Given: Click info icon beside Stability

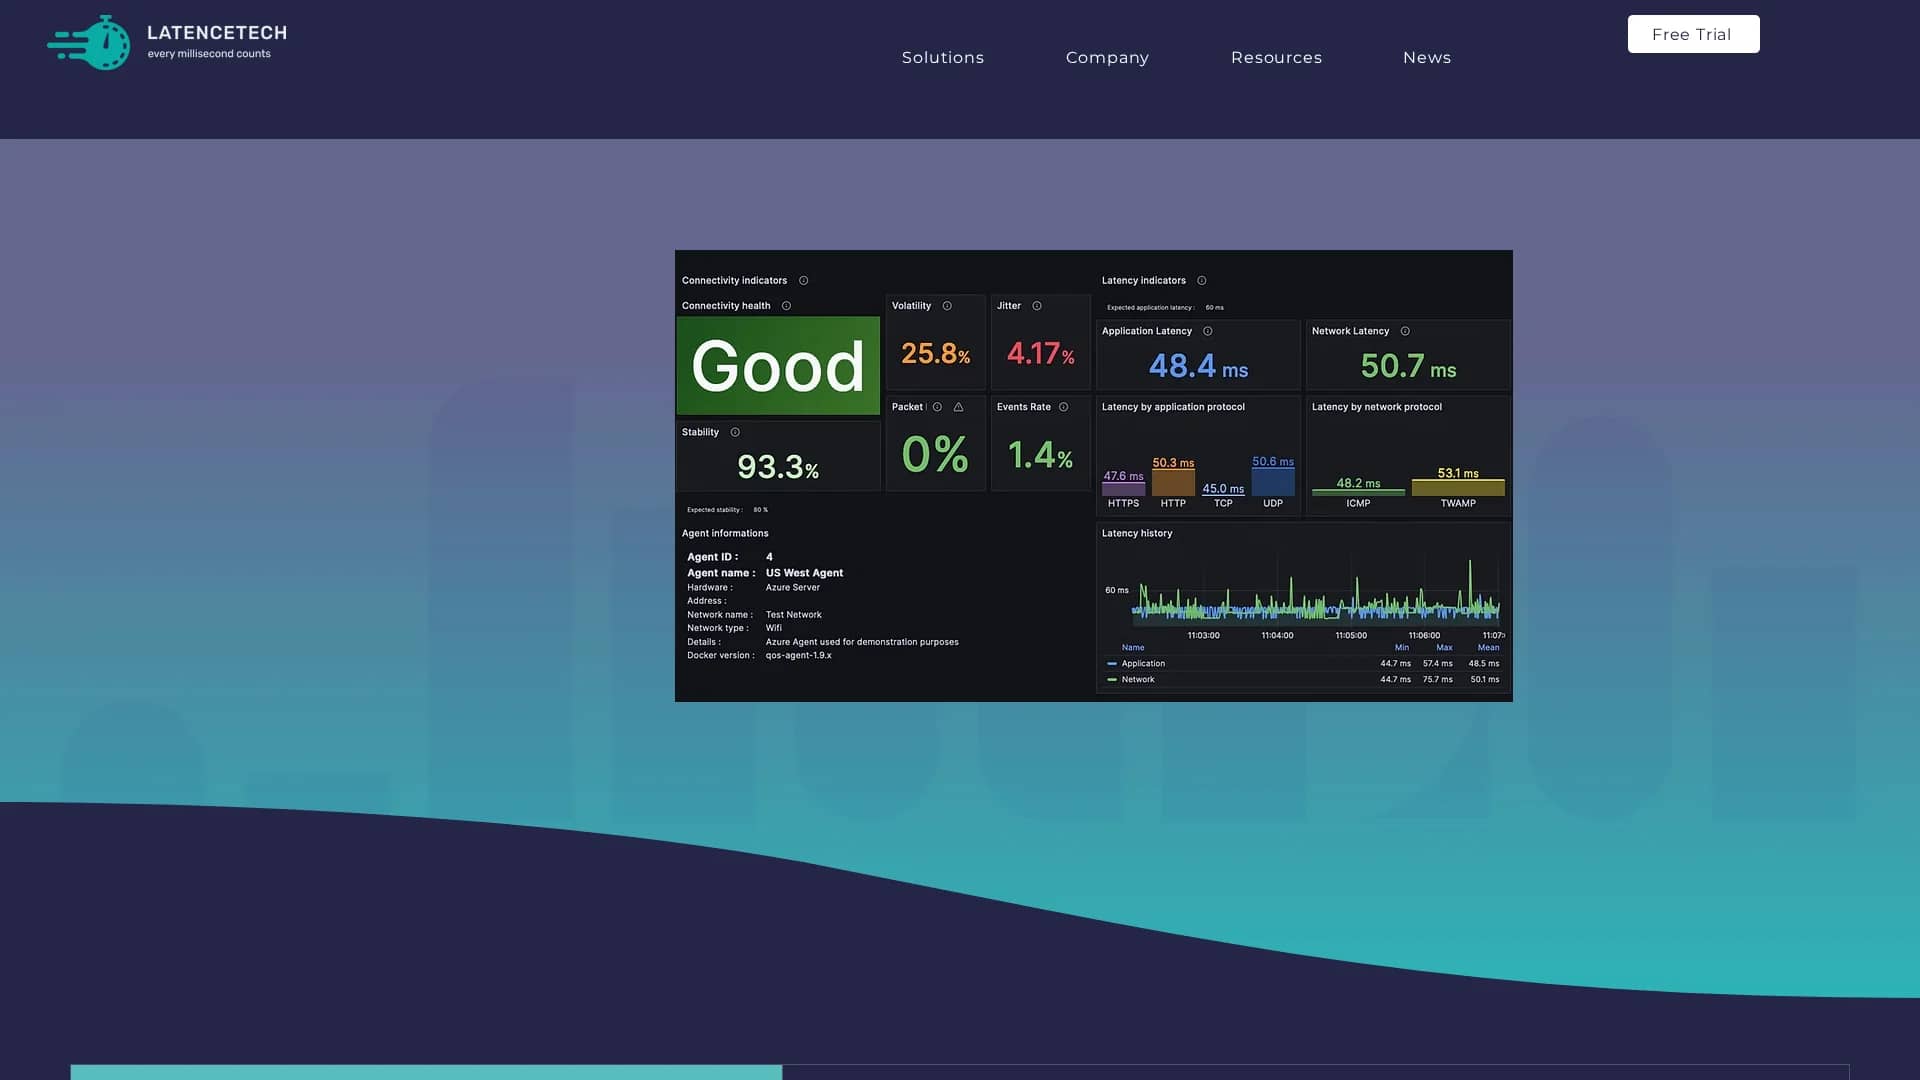Looking at the screenshot, I should [x=735, y=432].
